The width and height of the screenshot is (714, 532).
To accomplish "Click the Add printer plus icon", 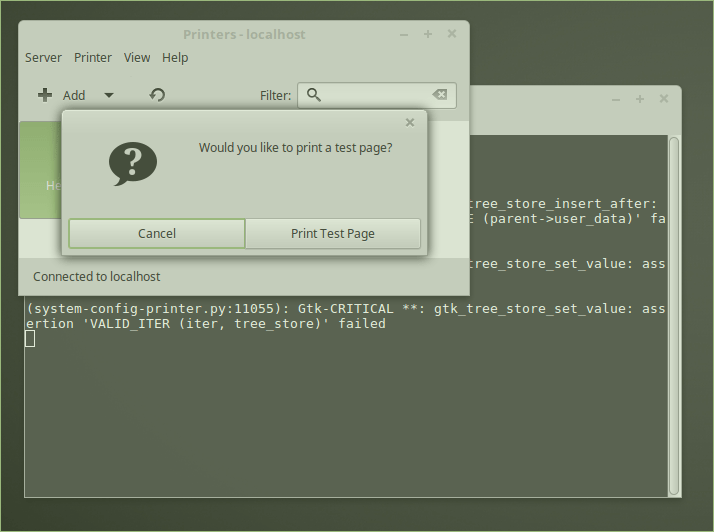I will pyautogui.click(x=45, y=95).
